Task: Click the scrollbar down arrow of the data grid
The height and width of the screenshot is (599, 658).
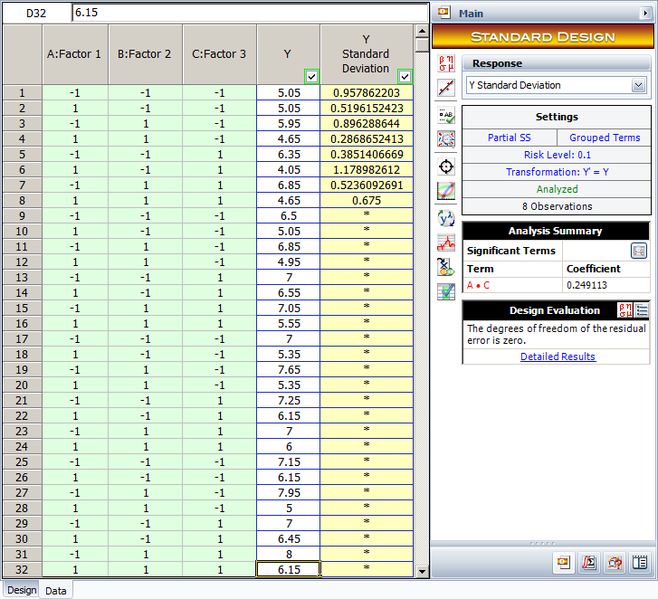Action: pyautogui.click(x=421, y=571)
